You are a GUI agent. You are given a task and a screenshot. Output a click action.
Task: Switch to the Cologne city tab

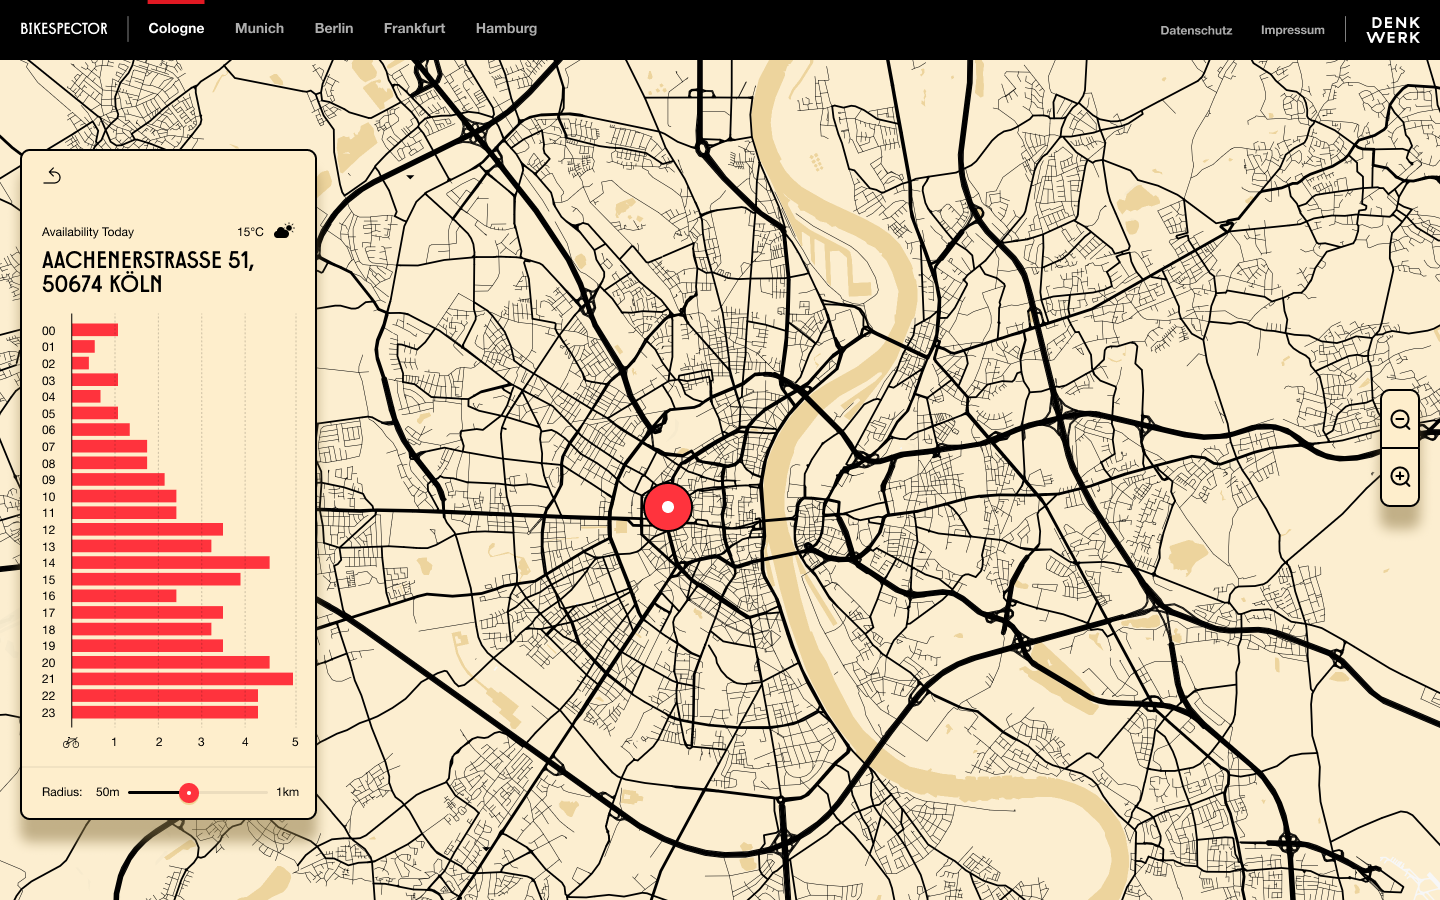176,29
